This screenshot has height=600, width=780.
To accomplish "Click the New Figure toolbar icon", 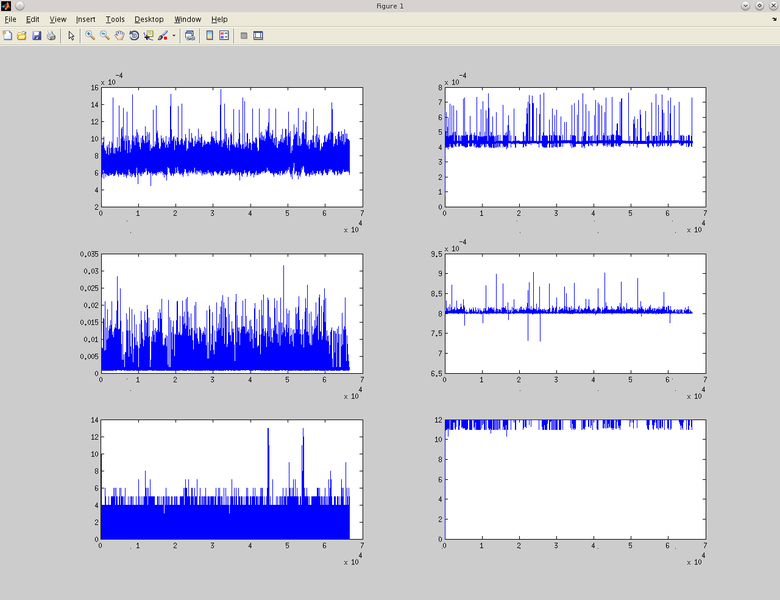I will point(8,35).
